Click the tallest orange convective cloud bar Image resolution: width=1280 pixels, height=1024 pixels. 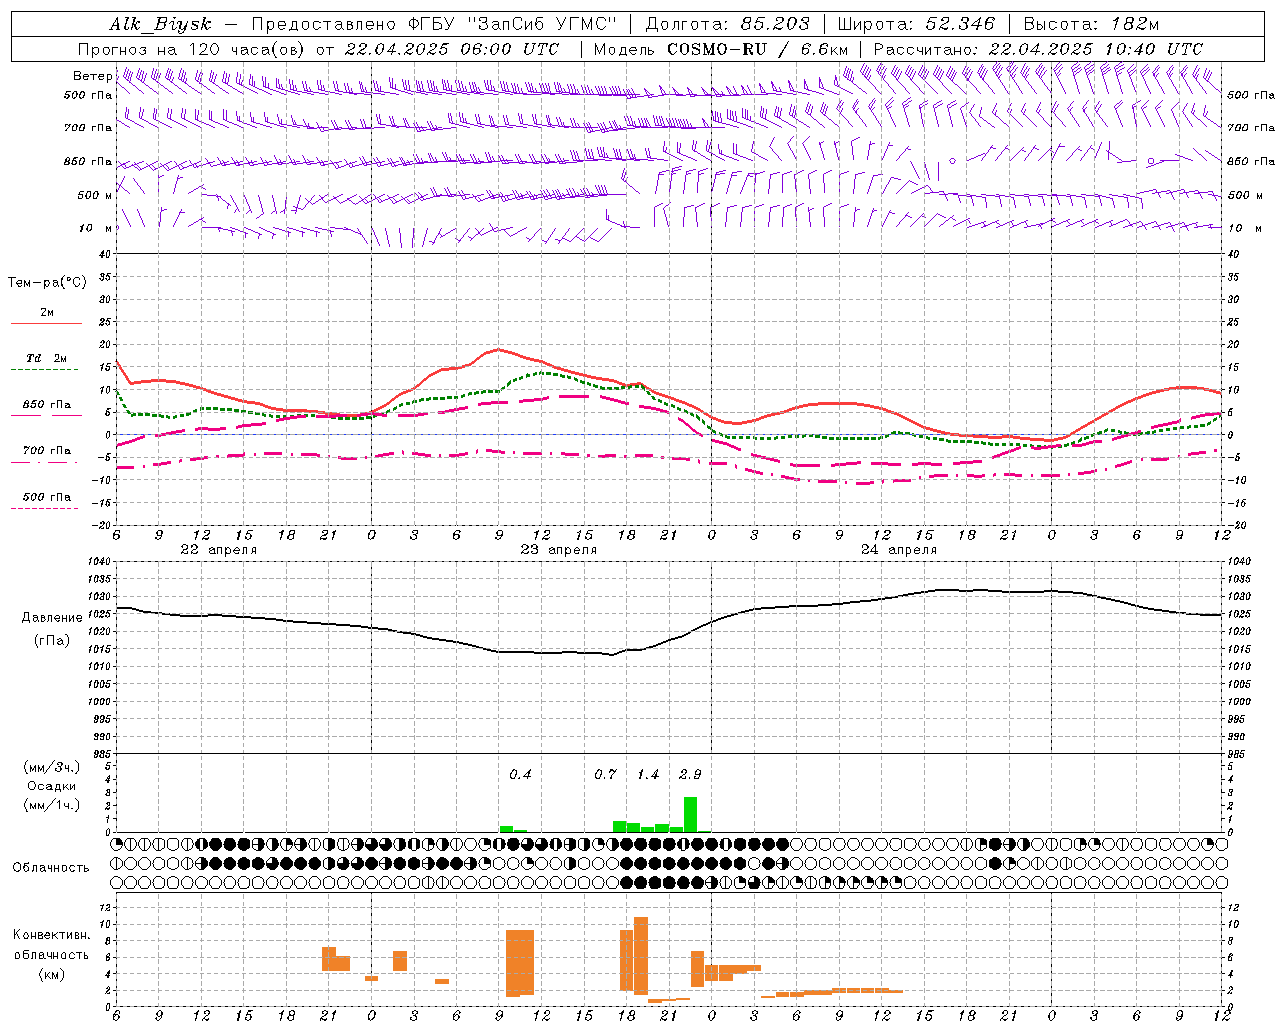(x=641, y=957)
